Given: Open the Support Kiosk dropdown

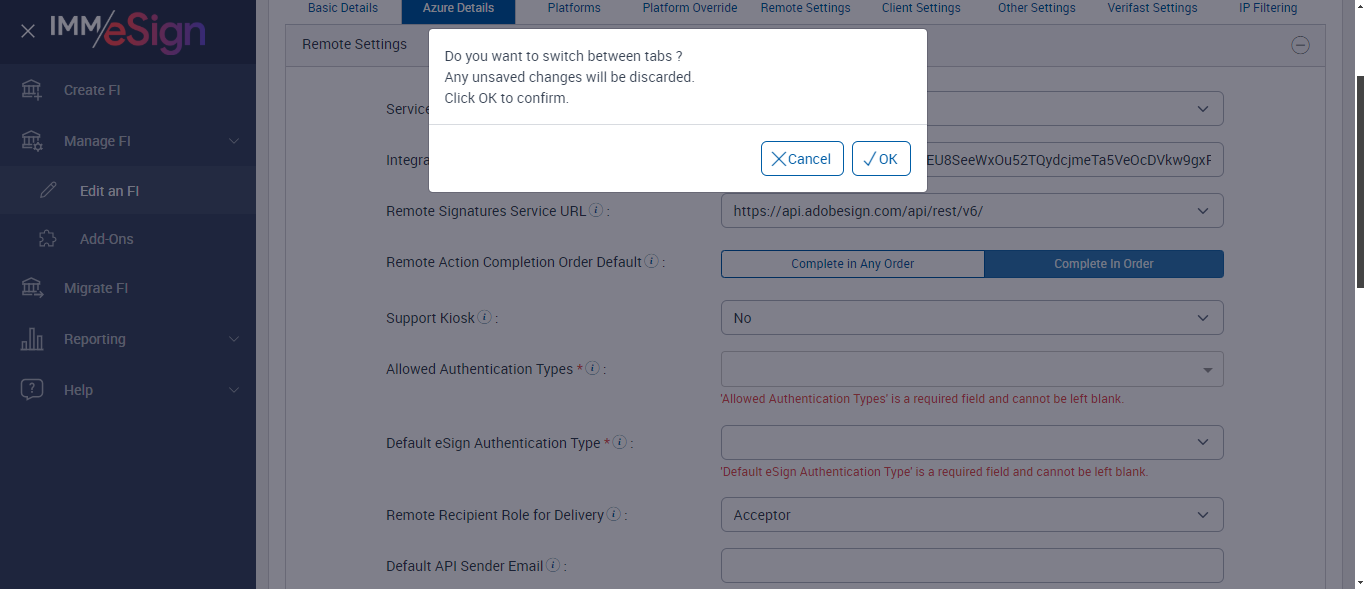Looking at the screenshot, I should coord(971,318).
